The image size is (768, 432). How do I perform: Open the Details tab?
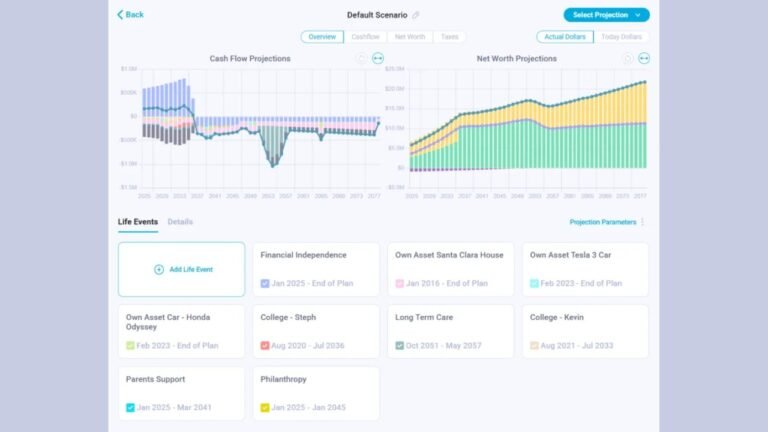point(180,222)
